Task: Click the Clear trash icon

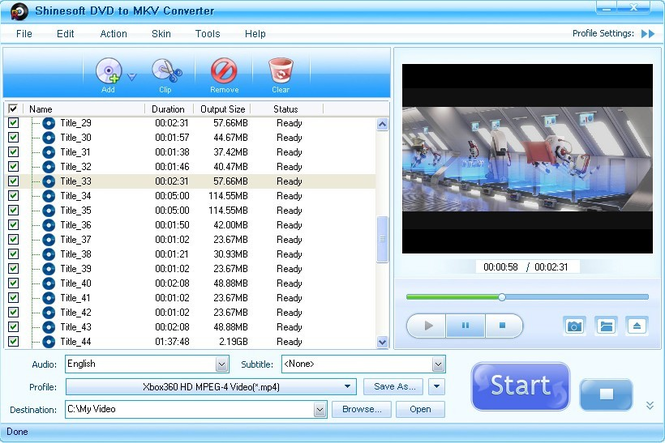Action: pos(281,71)
